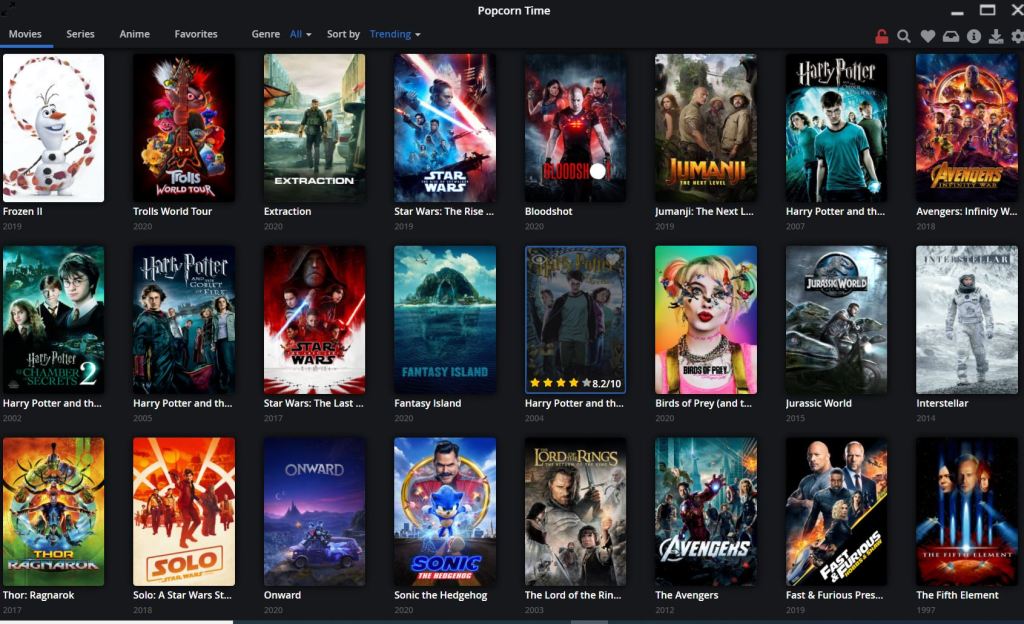Open Popcorn Time settings gear
Viewport: 1024px width, 624px height.
tap(1018, 36)
